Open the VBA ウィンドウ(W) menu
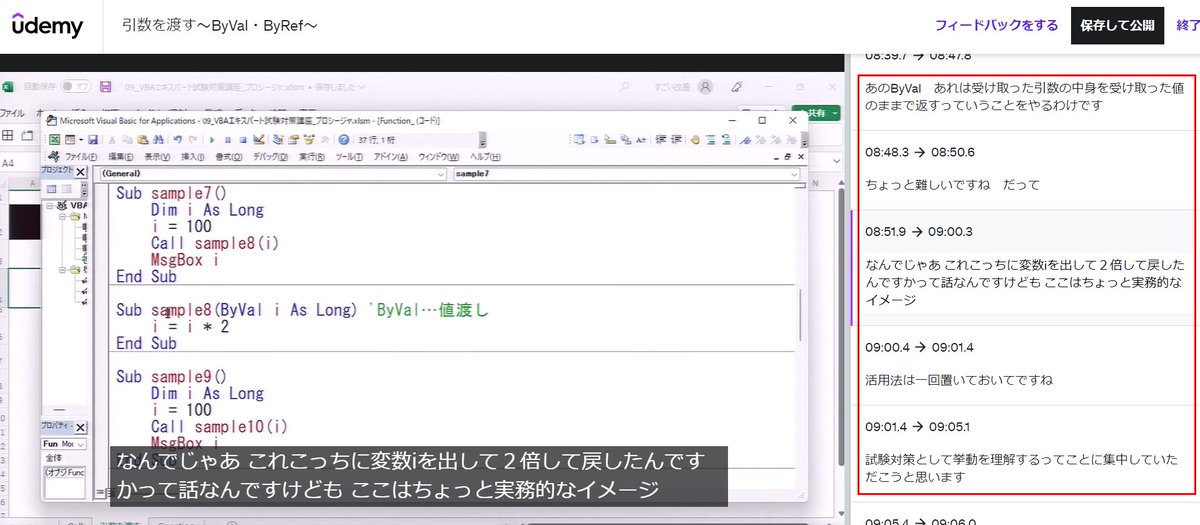 438,157
